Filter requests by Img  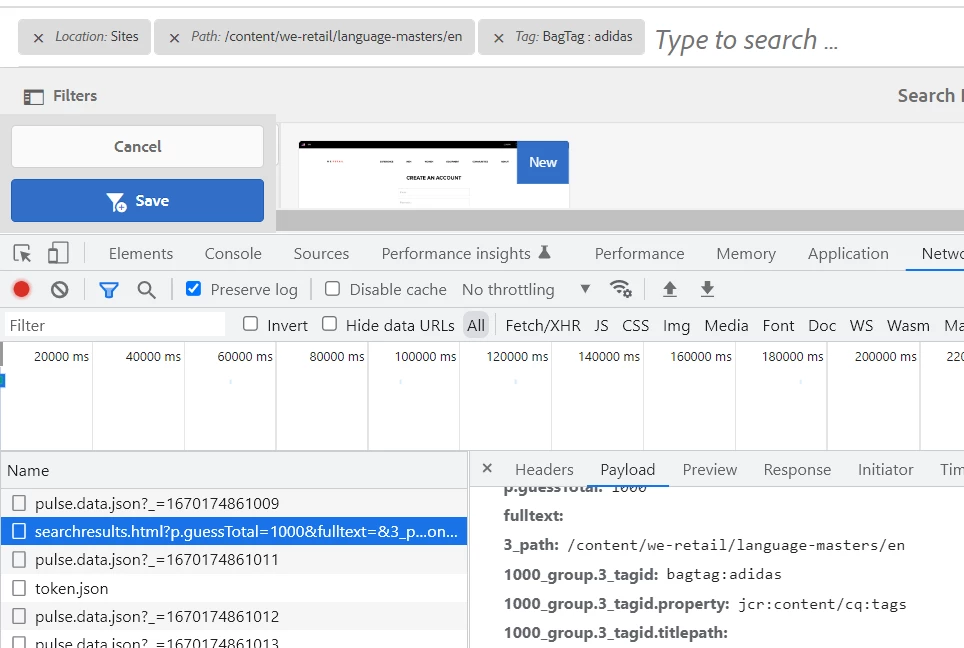(676, 325)
